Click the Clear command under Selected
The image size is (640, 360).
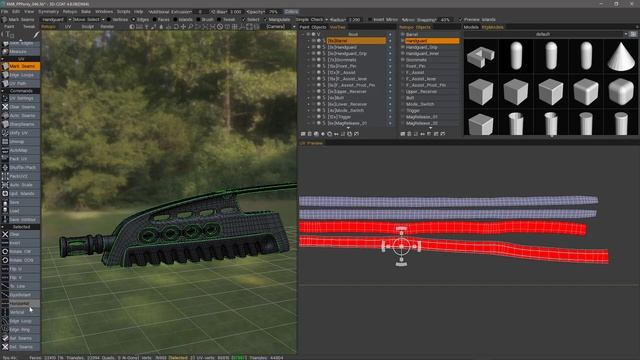point(20,234)
